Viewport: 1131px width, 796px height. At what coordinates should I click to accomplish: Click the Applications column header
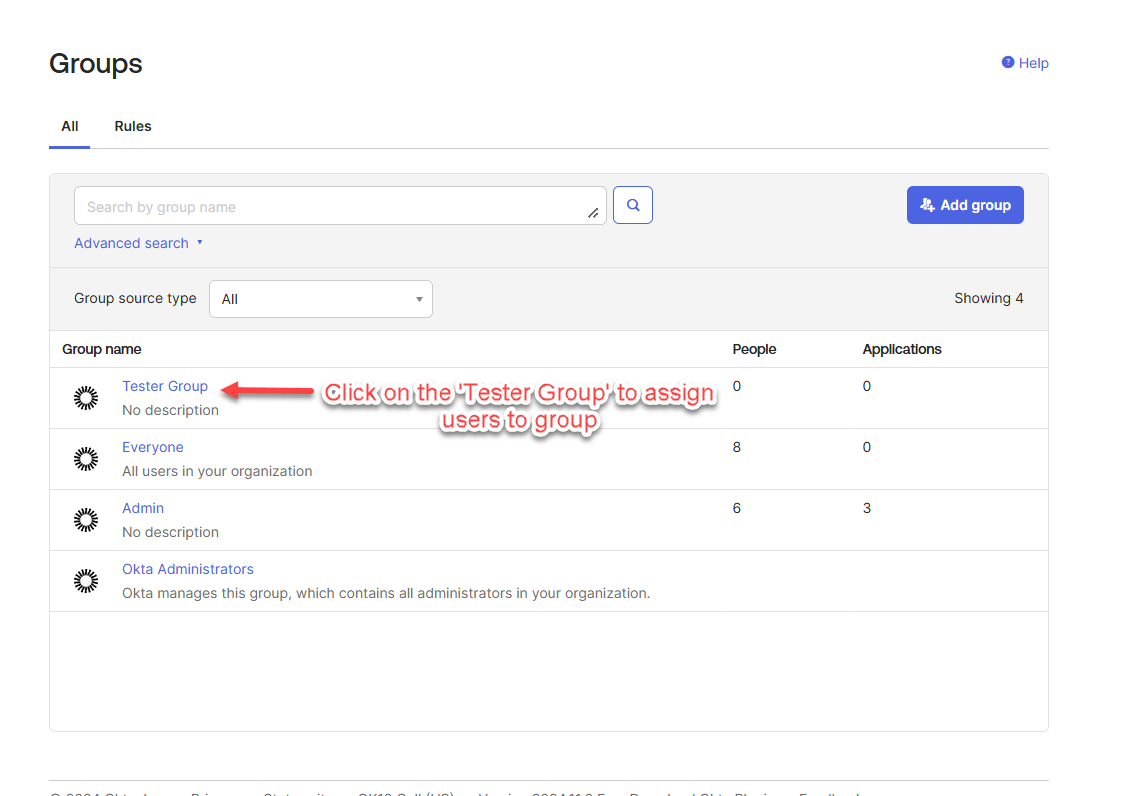tap(902, 349)
